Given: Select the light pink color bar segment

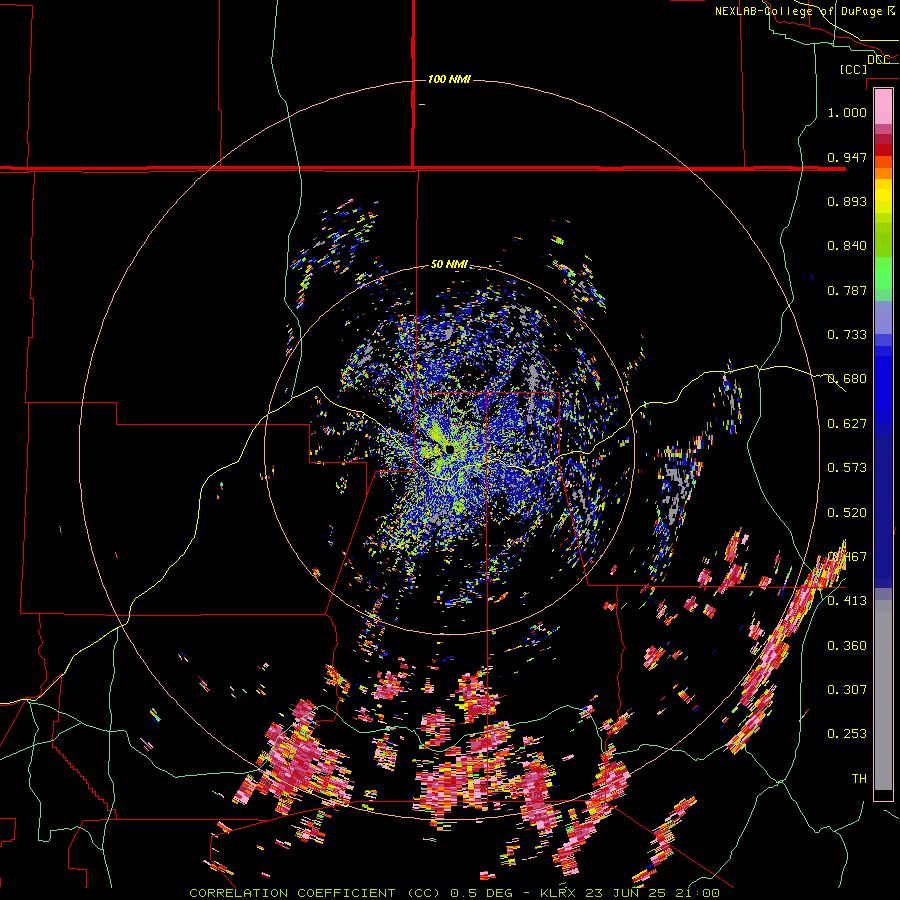Looking at the screenshot, I should click(x=883, y=106).
